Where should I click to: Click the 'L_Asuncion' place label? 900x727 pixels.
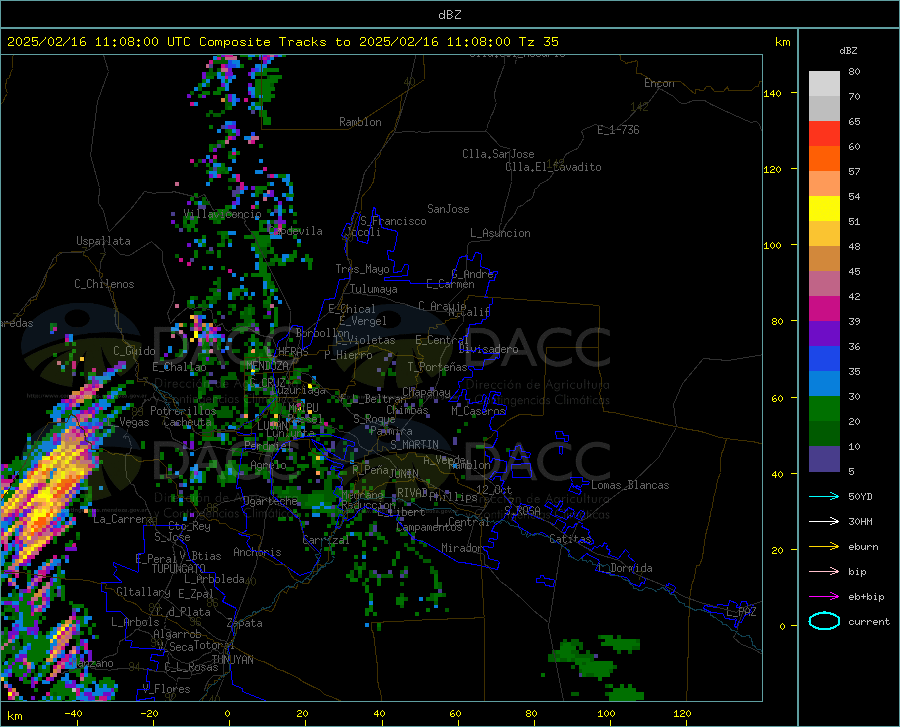[500, 233]
